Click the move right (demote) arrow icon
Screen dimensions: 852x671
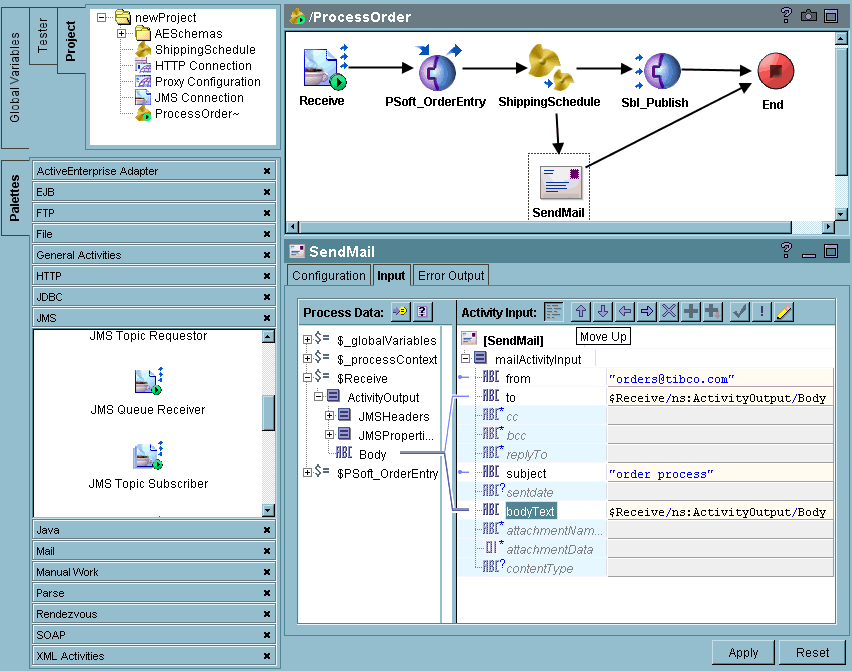(x=647, y=311)
